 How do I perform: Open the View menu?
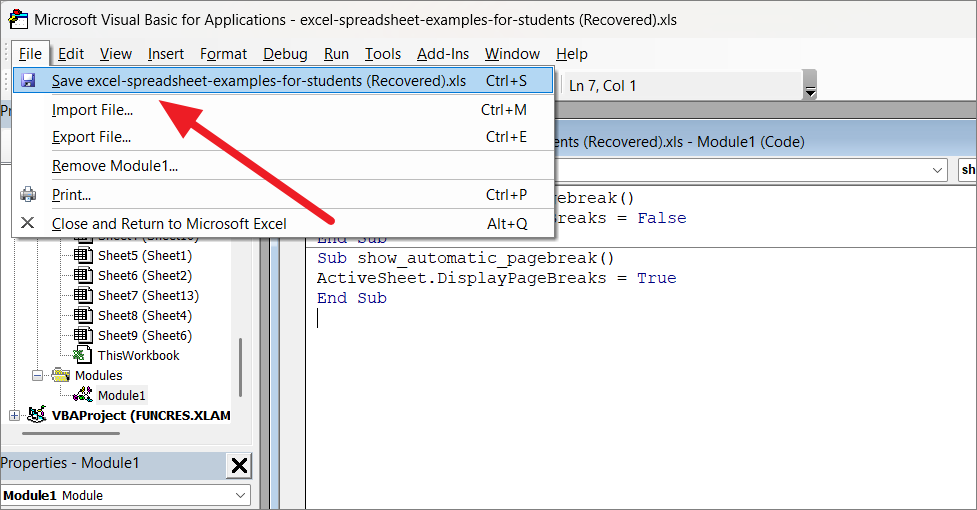116,54
